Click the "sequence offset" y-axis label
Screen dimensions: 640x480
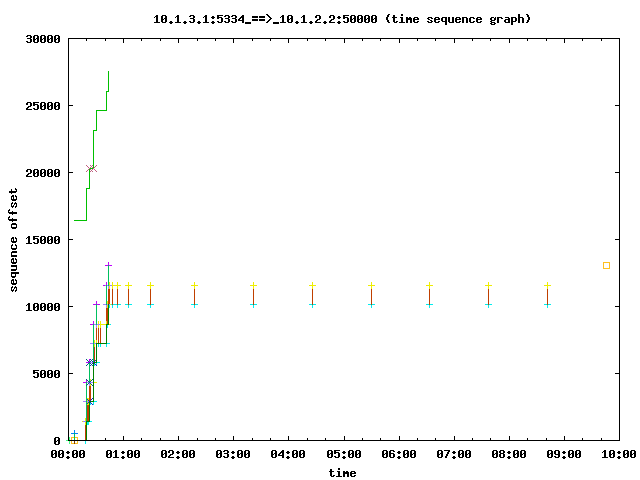15,240
